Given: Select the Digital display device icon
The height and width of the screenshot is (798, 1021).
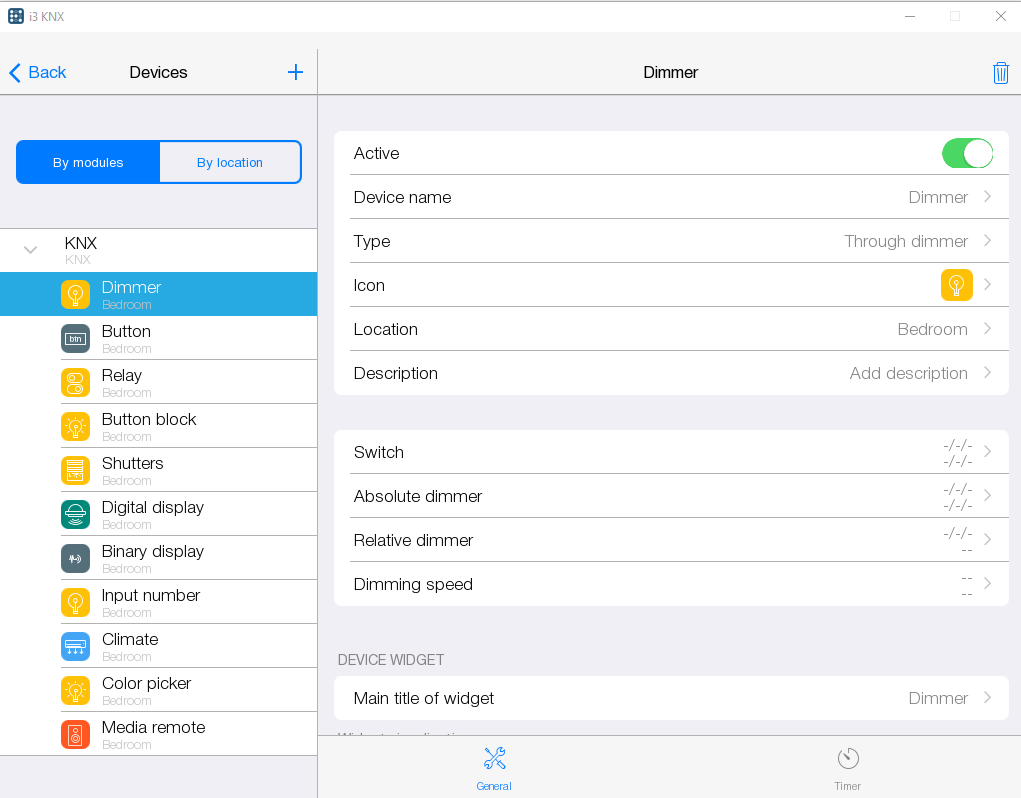Looking at the screenshot, I should [x=75, y=514].
